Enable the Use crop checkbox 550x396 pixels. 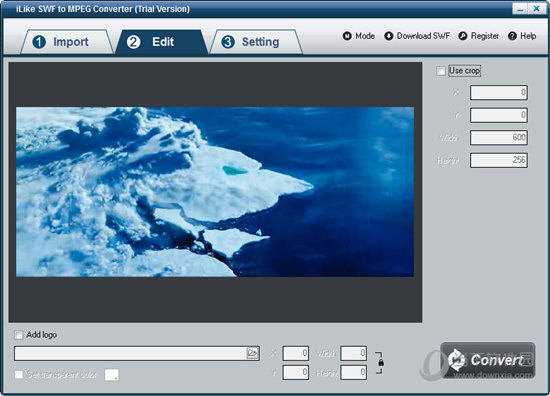coord(441,71)
